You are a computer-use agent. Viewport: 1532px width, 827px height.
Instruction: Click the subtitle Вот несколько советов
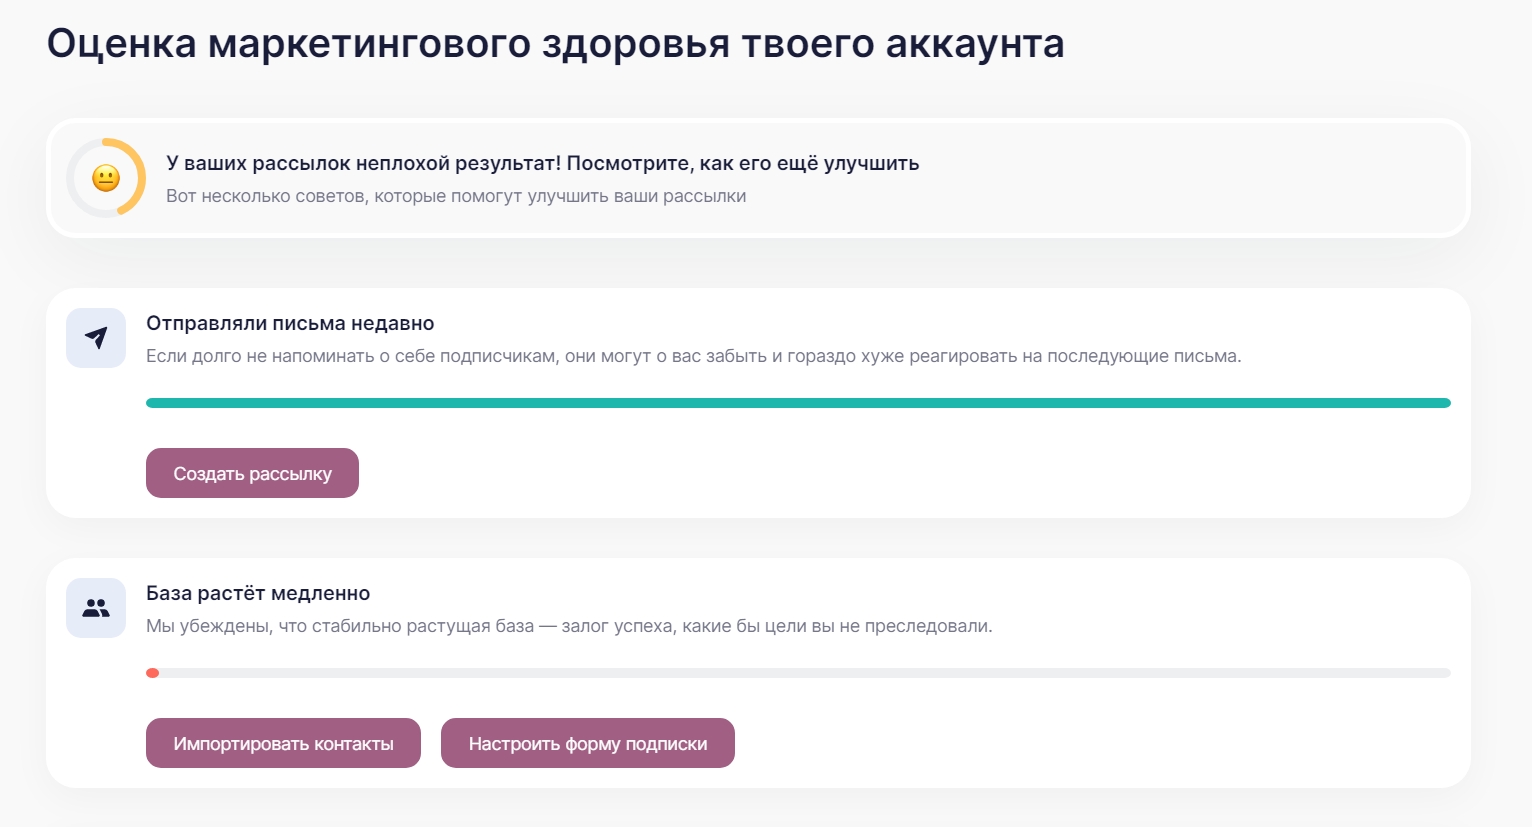pyautogui.click(x=456, y=196)
